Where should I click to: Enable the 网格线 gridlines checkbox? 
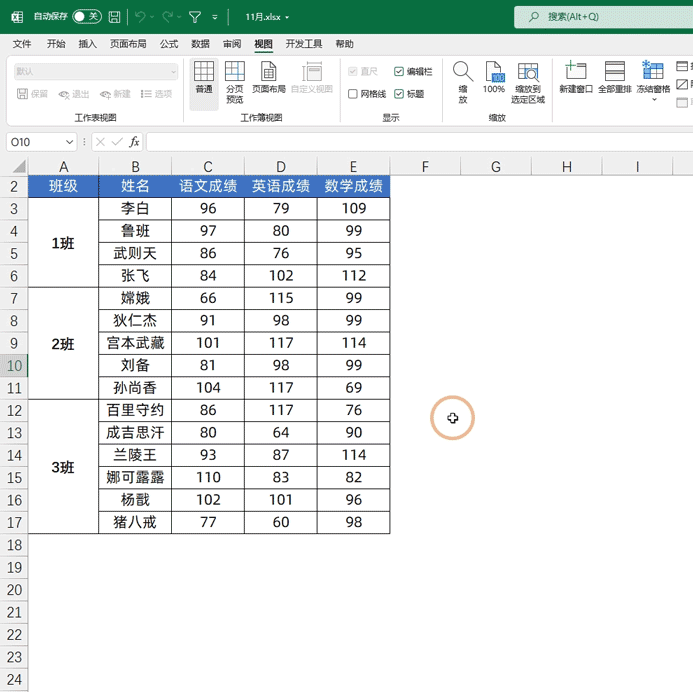coord(353,94)
